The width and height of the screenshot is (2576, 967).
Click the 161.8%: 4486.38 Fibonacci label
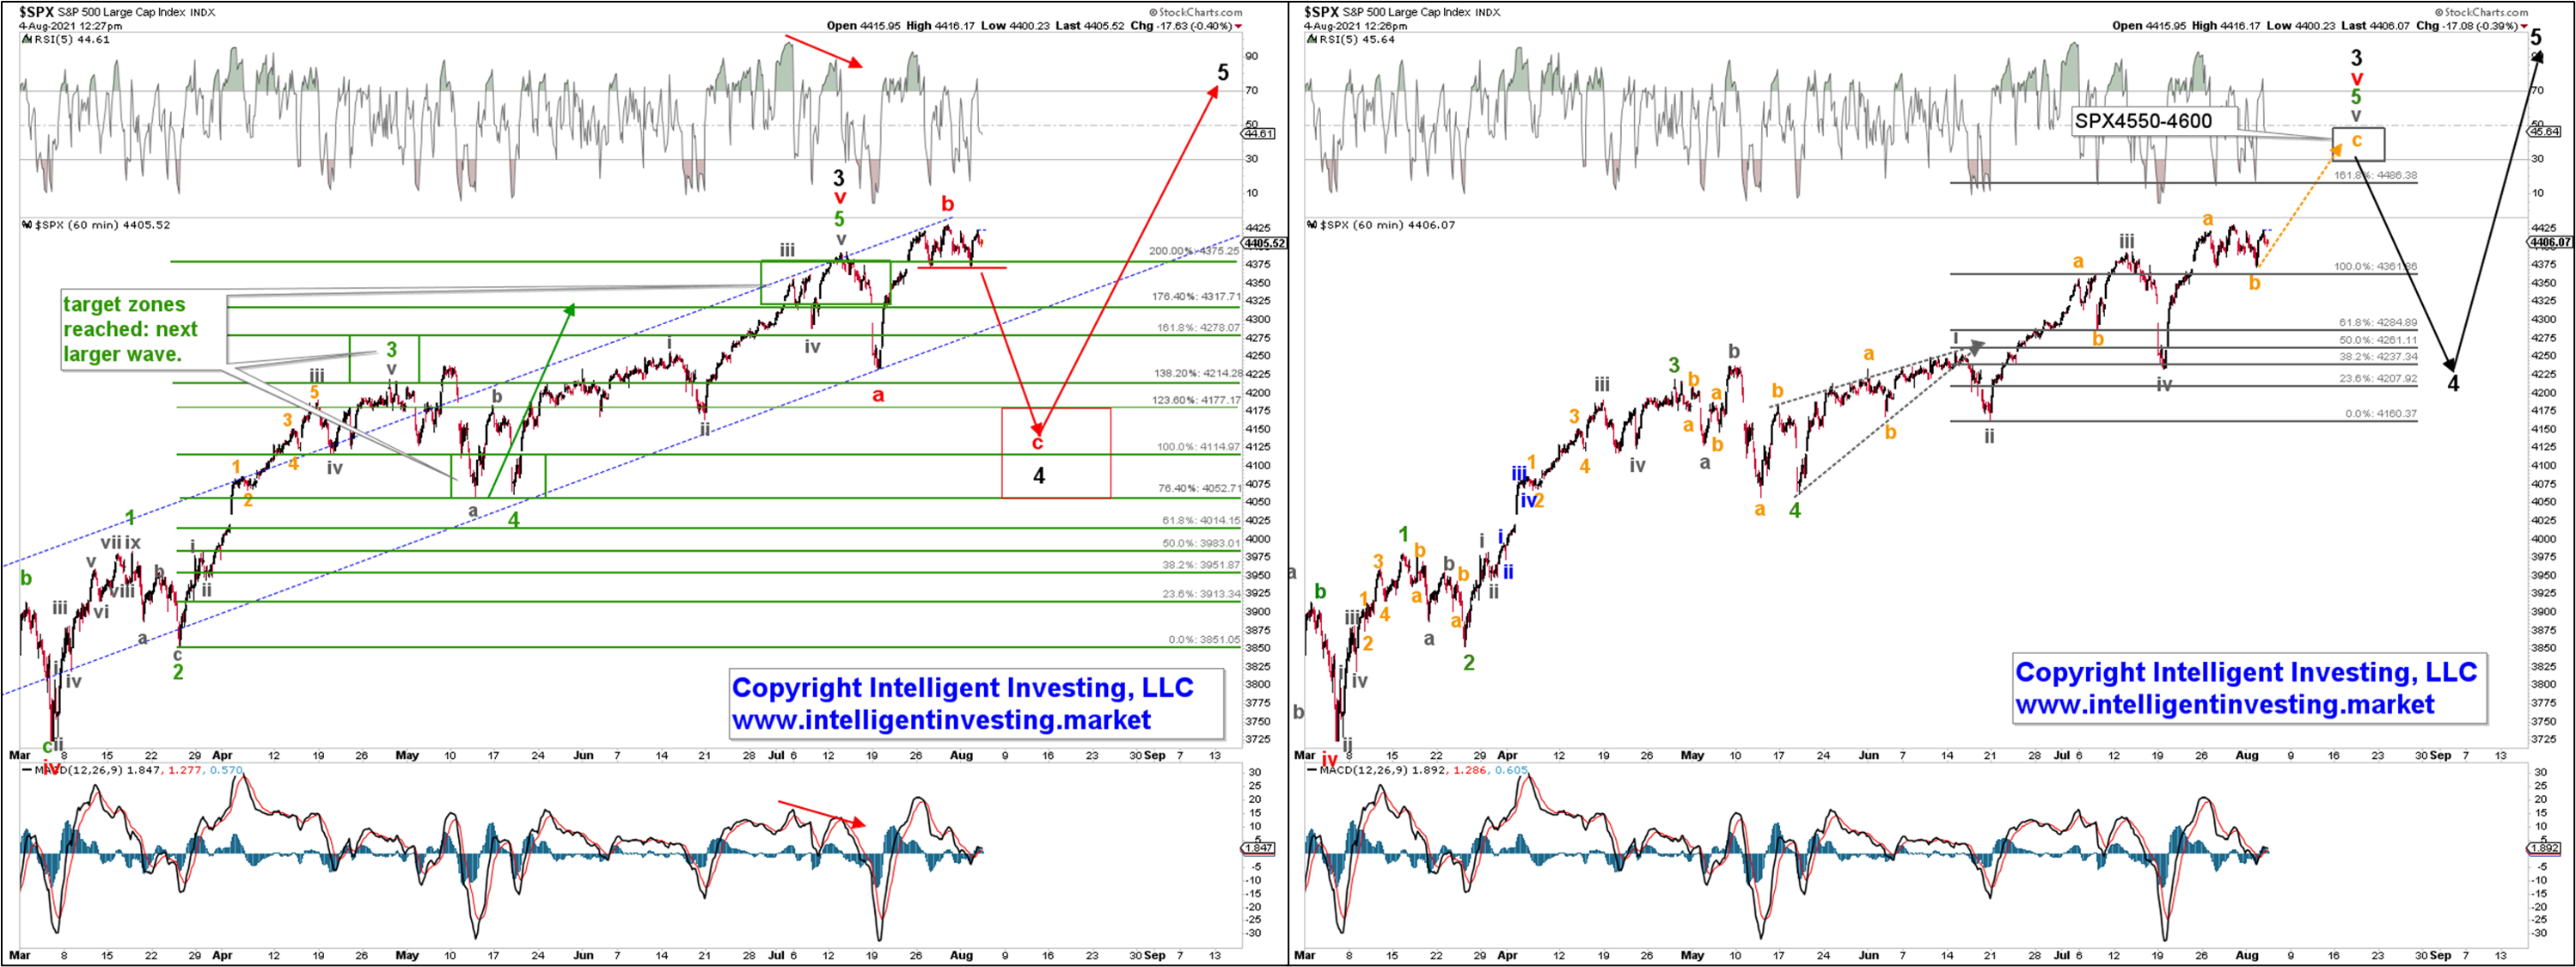(2375, 175)
